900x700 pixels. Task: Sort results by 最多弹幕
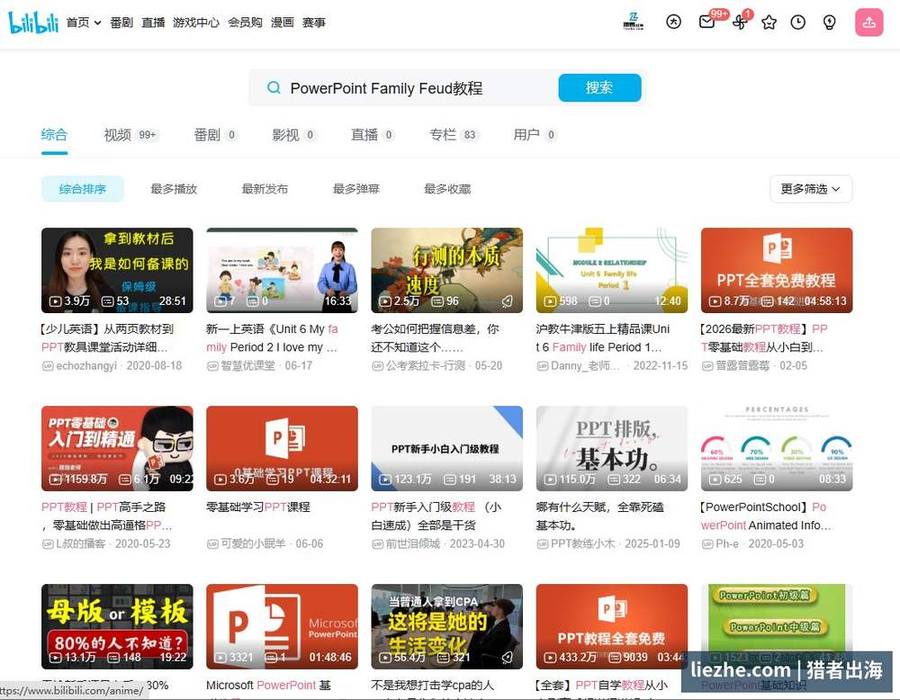356,189
